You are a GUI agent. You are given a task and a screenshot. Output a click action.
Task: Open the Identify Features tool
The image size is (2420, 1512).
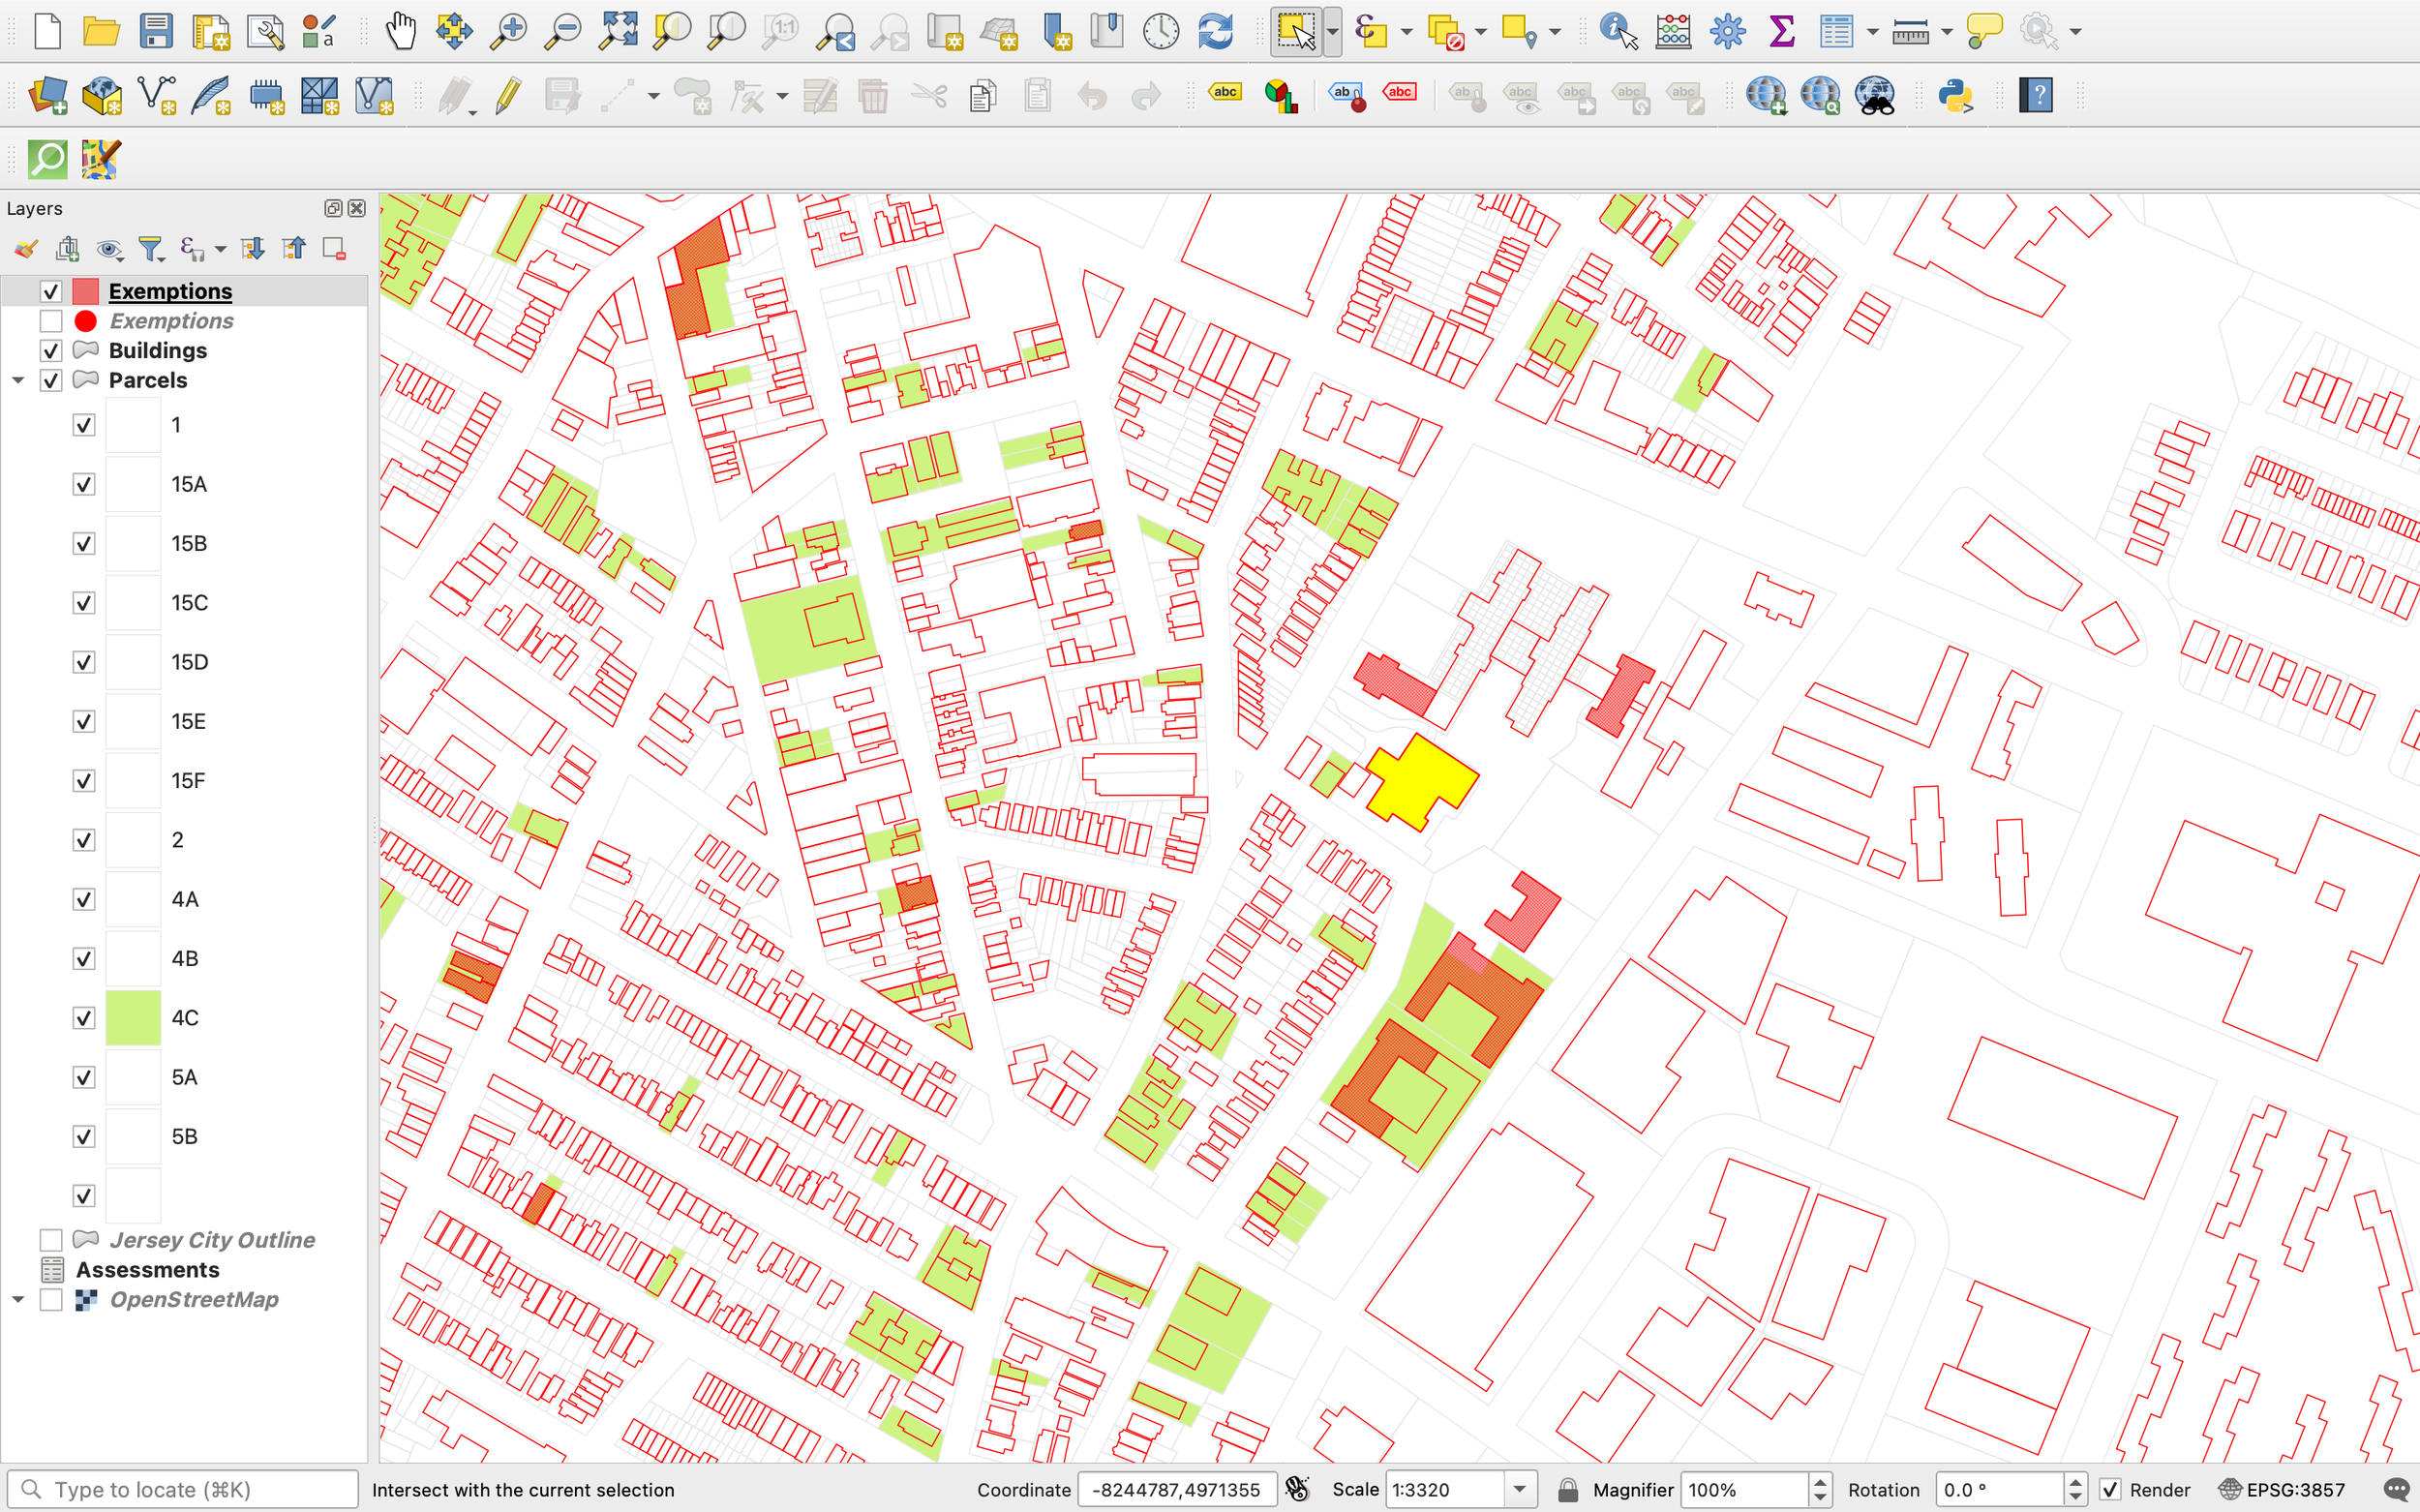click(1617, 32)
